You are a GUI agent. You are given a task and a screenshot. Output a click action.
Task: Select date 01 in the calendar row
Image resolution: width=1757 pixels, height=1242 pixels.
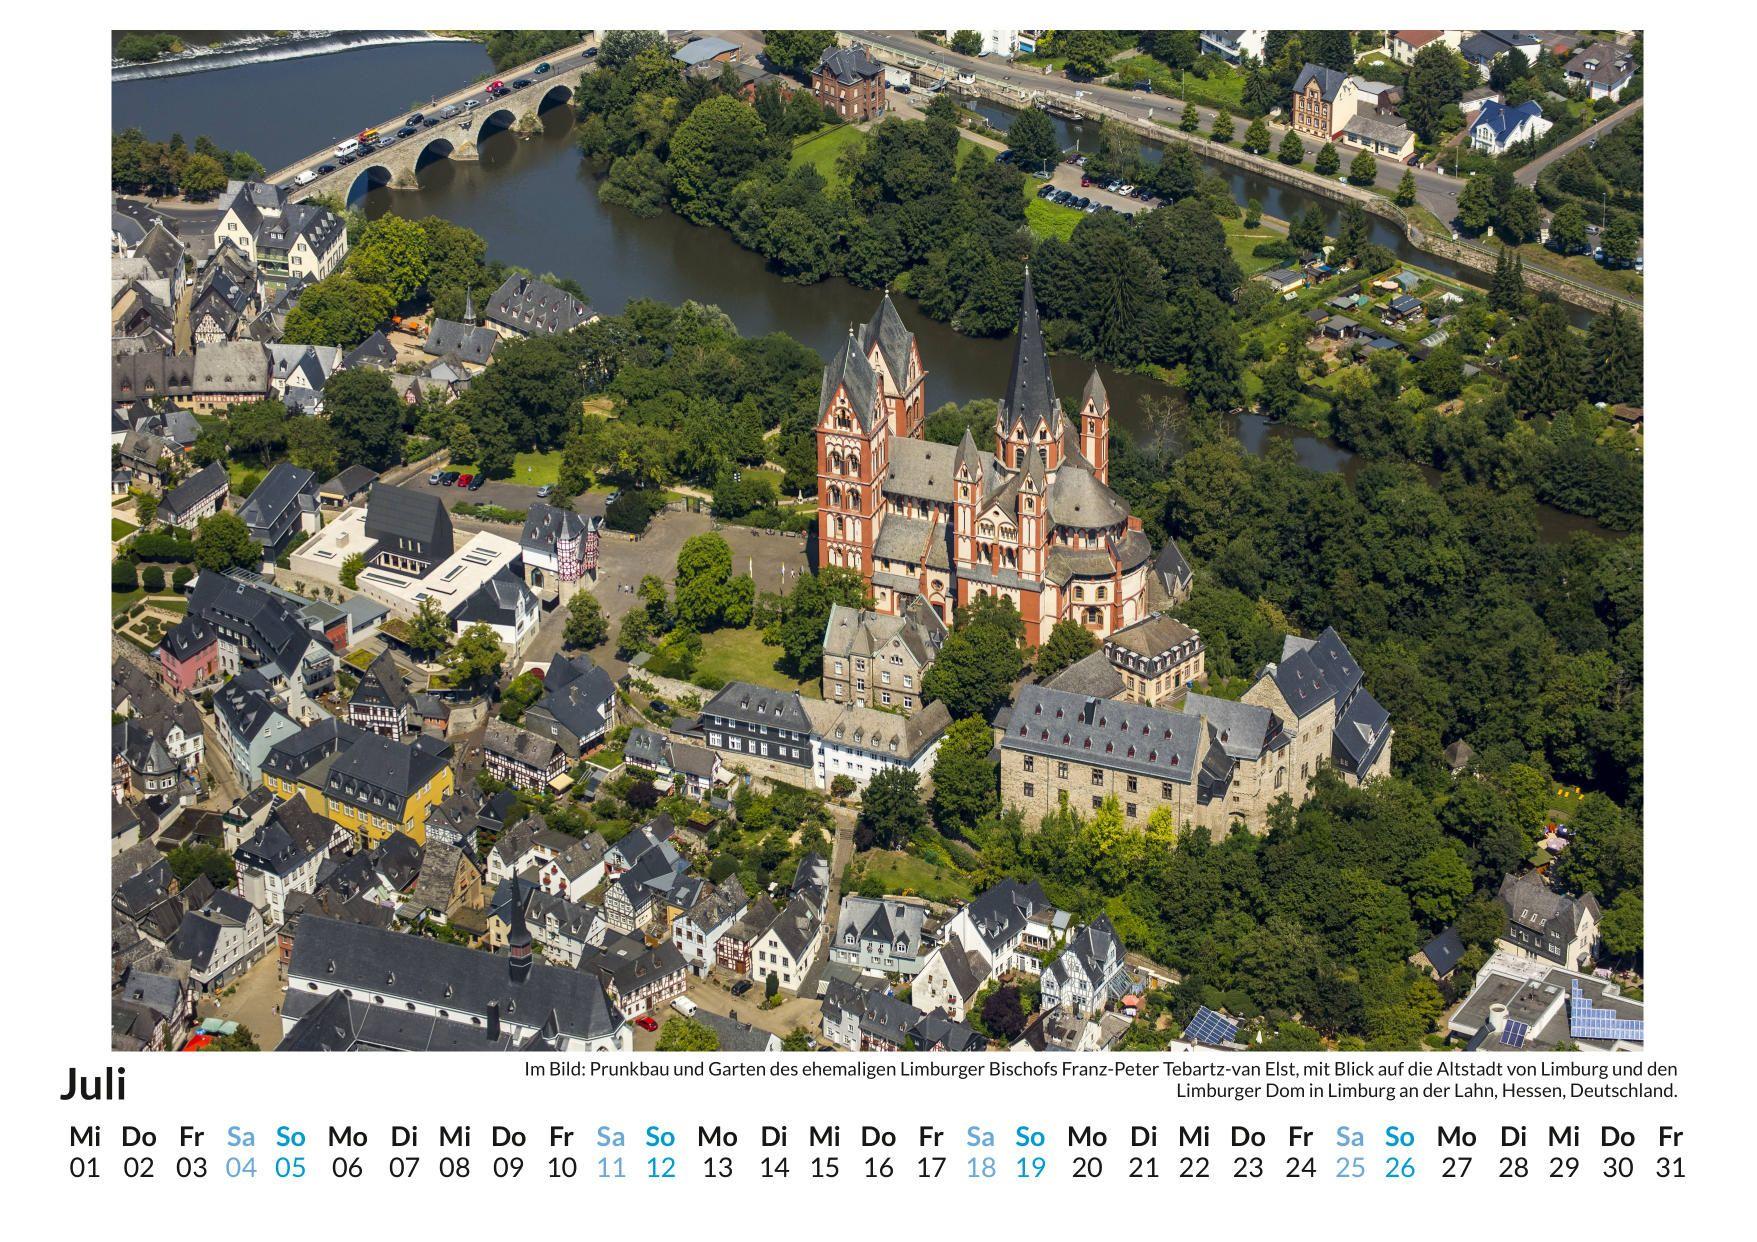click(x=85, y=1167)
